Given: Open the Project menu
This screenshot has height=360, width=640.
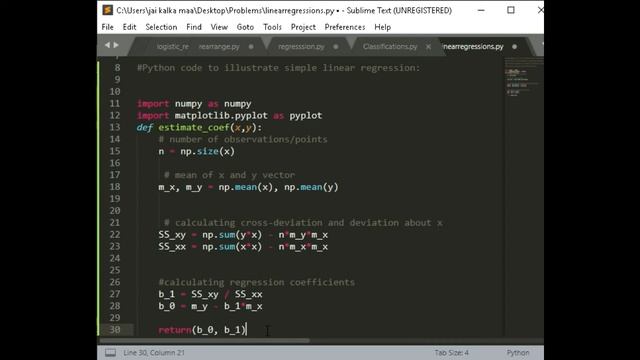Looking at the screenshot, I should (x=303, y=27).
